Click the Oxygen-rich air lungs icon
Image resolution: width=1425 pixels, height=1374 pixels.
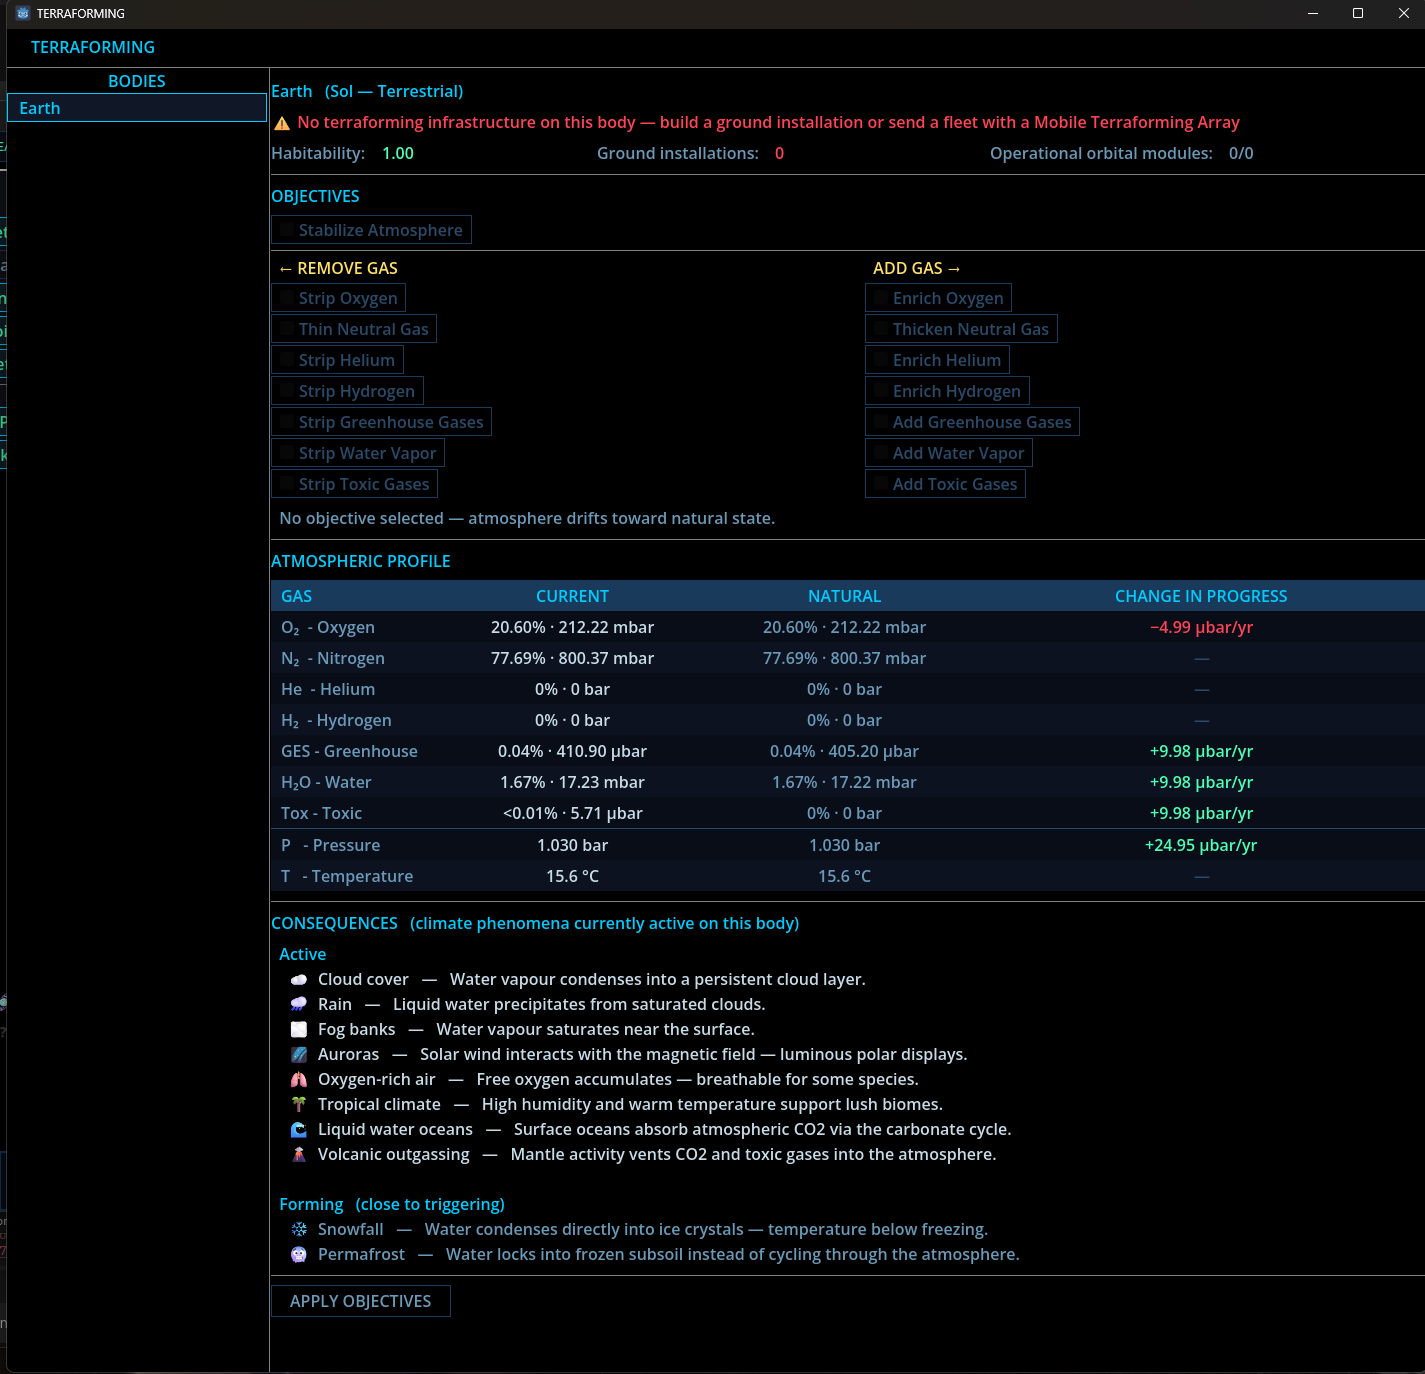[299, 1080]
